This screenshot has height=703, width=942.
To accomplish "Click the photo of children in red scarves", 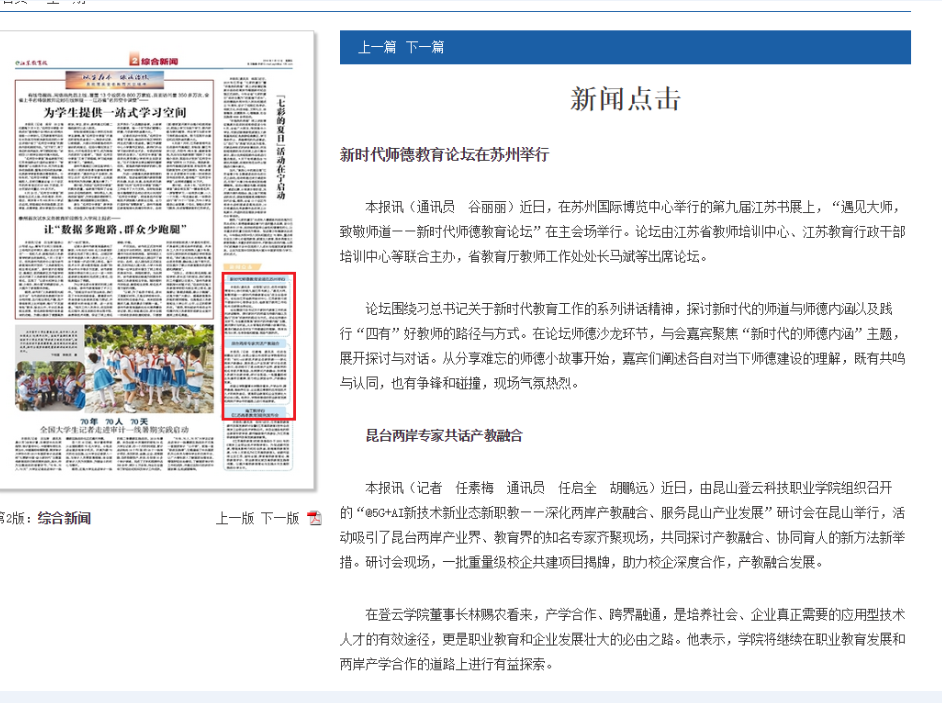I will pos(150,368).
